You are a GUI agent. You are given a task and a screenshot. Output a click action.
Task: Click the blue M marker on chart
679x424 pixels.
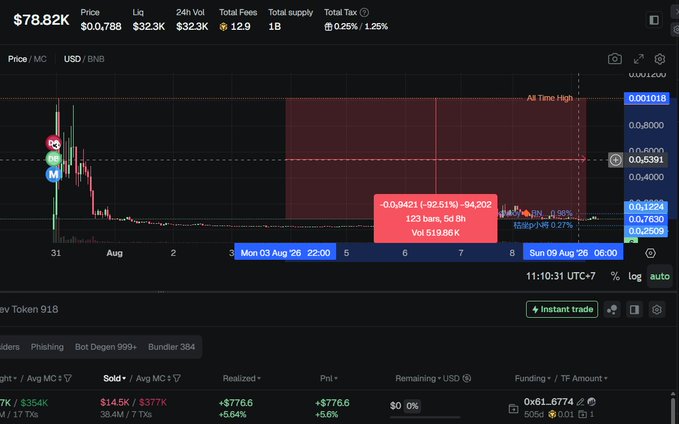point(53,175)
